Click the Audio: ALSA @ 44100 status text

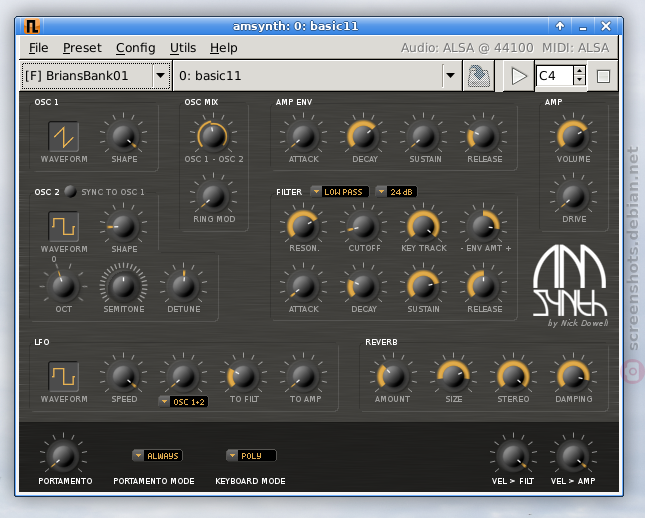point(467,48)
